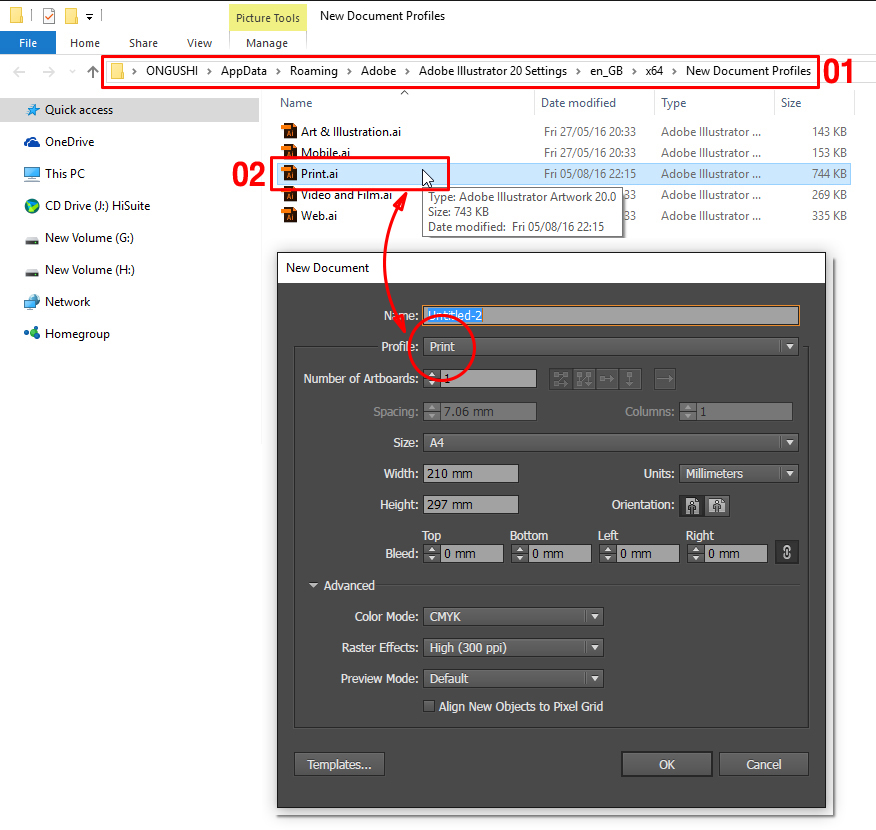This screenshot has width=876, height=830.
Task: Go back with the Explorer back arrow
Action: 19,71
